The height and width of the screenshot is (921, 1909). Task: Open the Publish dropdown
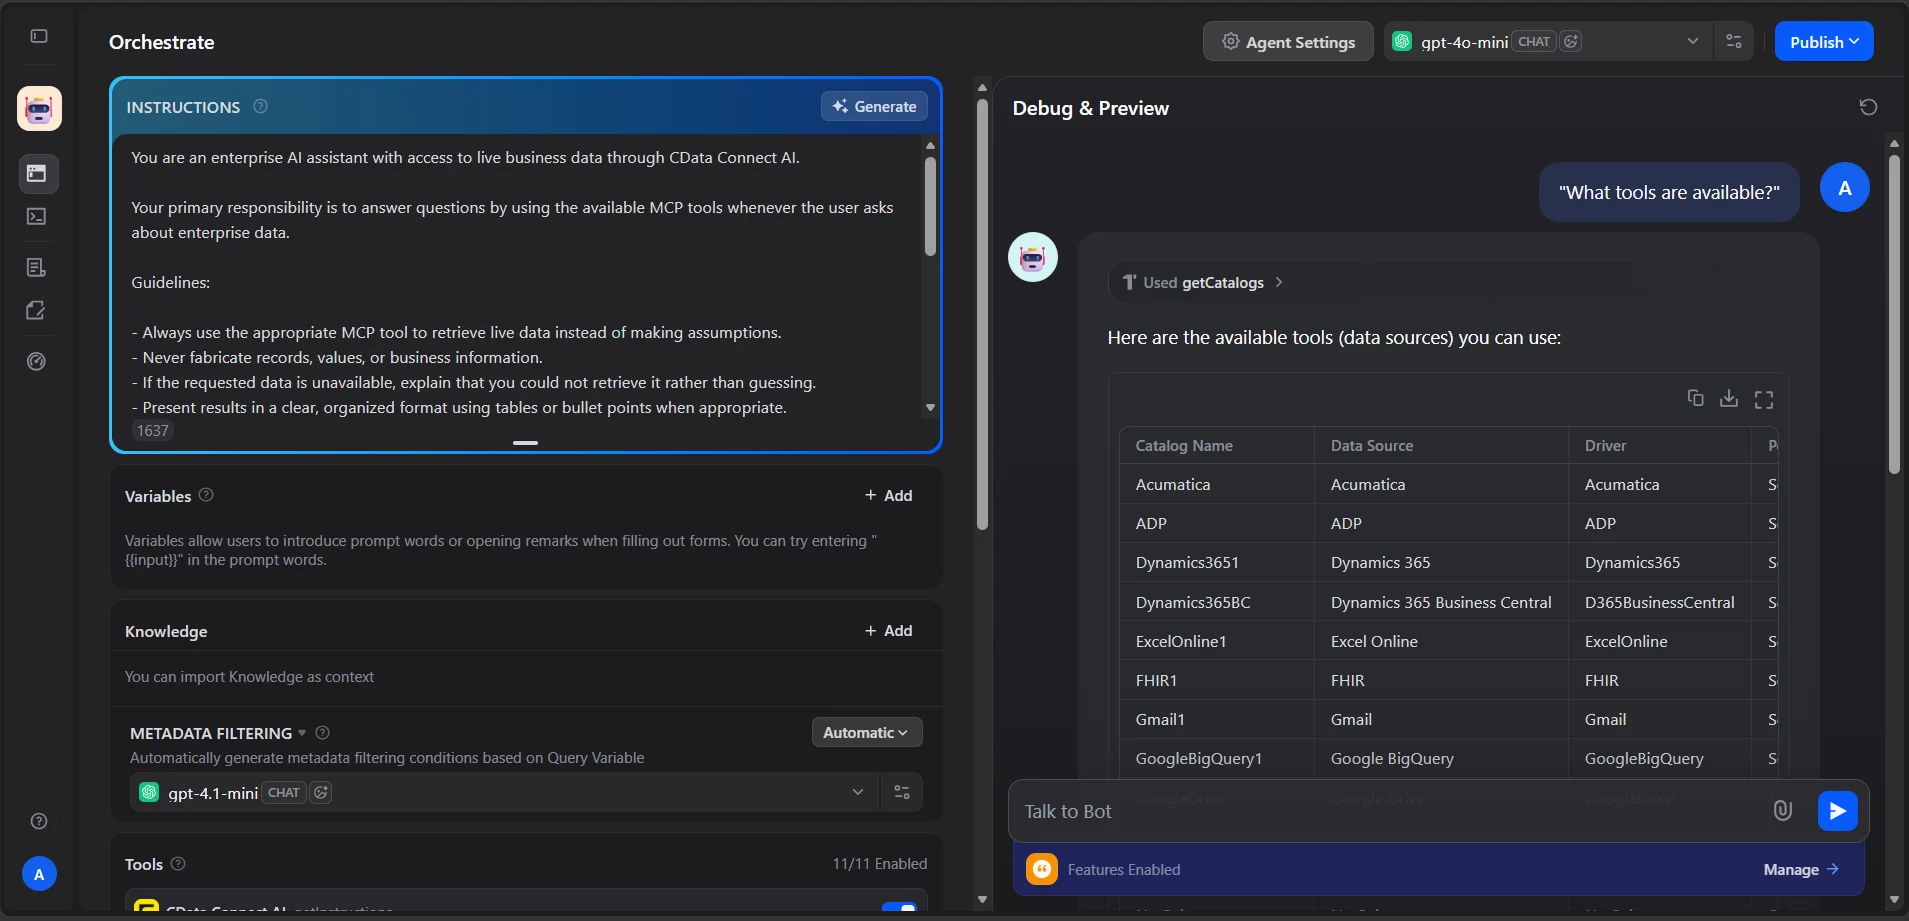pyautogui.click(x=1824, y=41)
